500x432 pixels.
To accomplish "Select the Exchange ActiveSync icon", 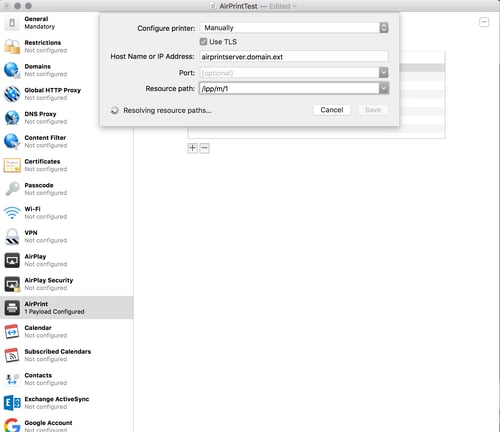I will [12, 403].
